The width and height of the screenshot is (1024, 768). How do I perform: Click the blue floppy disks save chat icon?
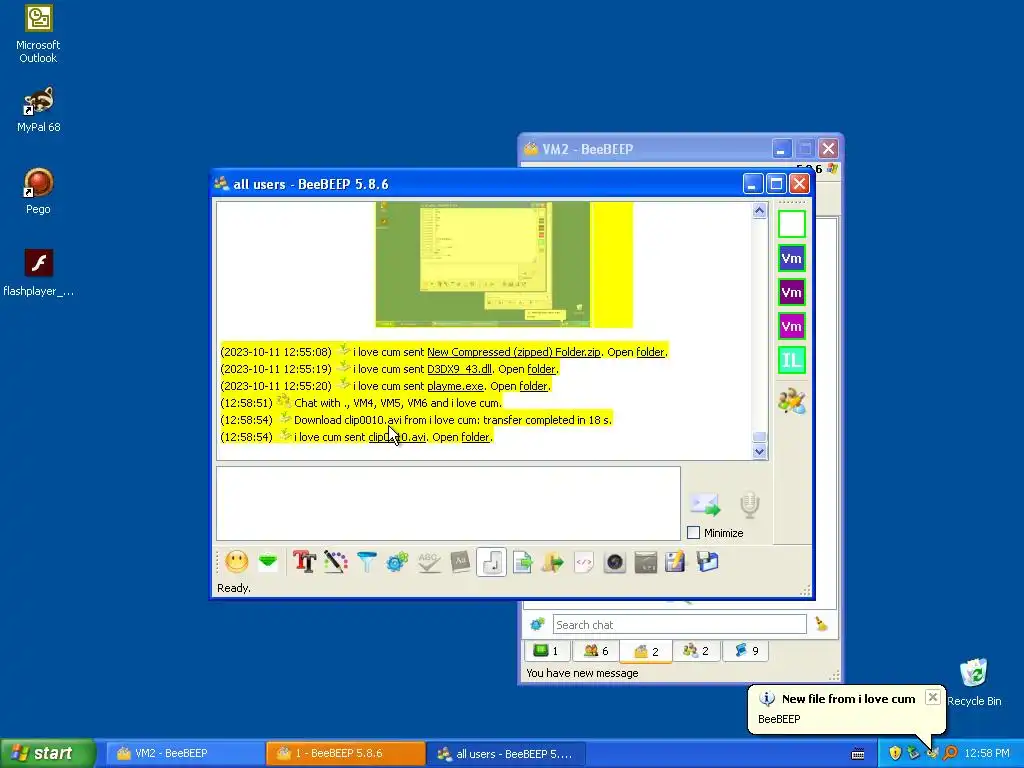coord(707,562)
